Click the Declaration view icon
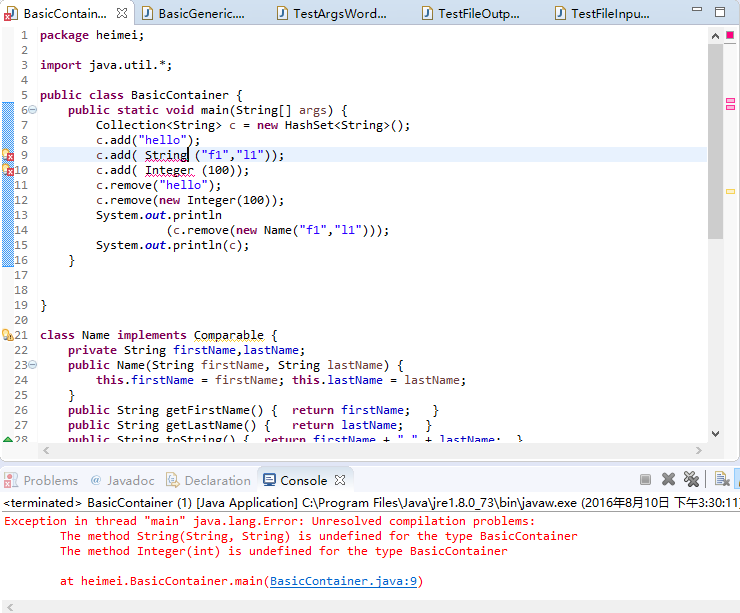The height and width of the screenshot is (613, 740). point(173,480)
